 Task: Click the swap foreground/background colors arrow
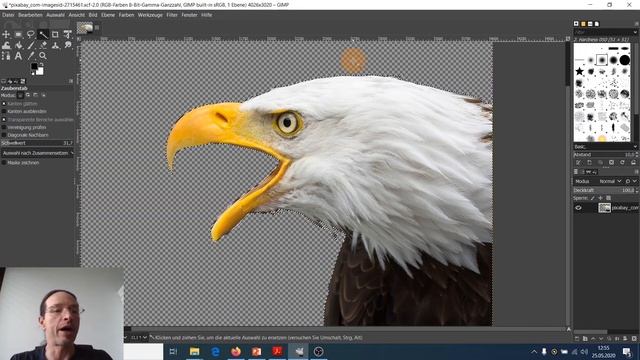coord(42,65)
